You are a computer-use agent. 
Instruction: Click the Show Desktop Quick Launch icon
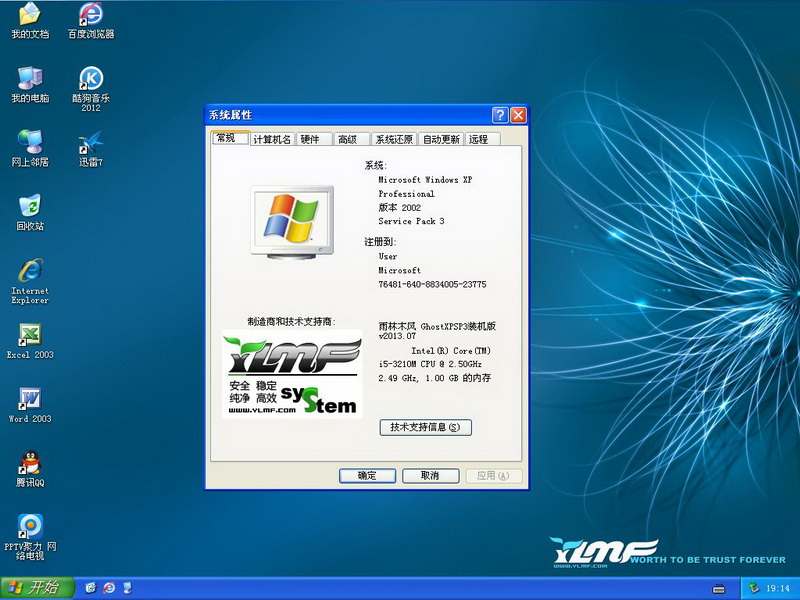128,588
